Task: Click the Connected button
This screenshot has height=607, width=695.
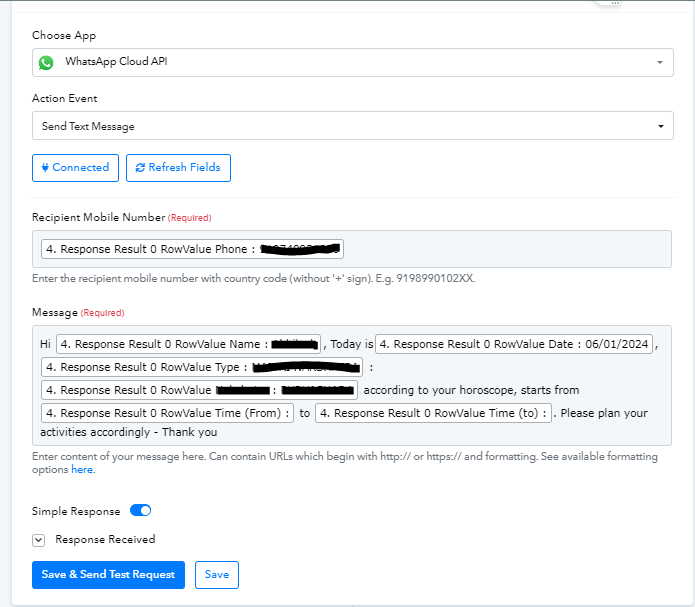Action: [75, 168]
